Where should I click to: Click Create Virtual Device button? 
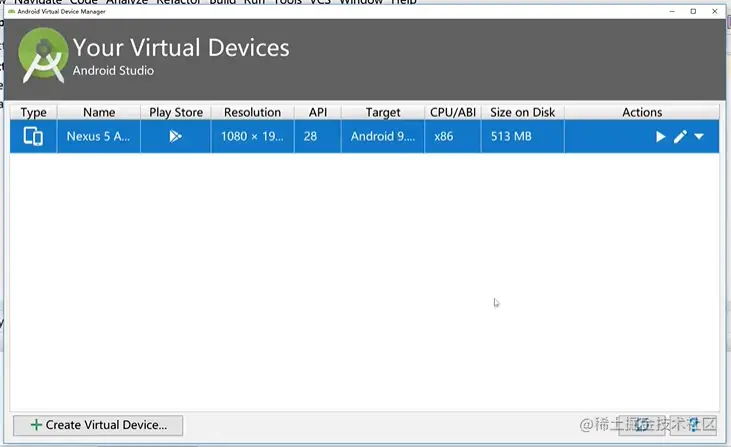coord(98,425)
